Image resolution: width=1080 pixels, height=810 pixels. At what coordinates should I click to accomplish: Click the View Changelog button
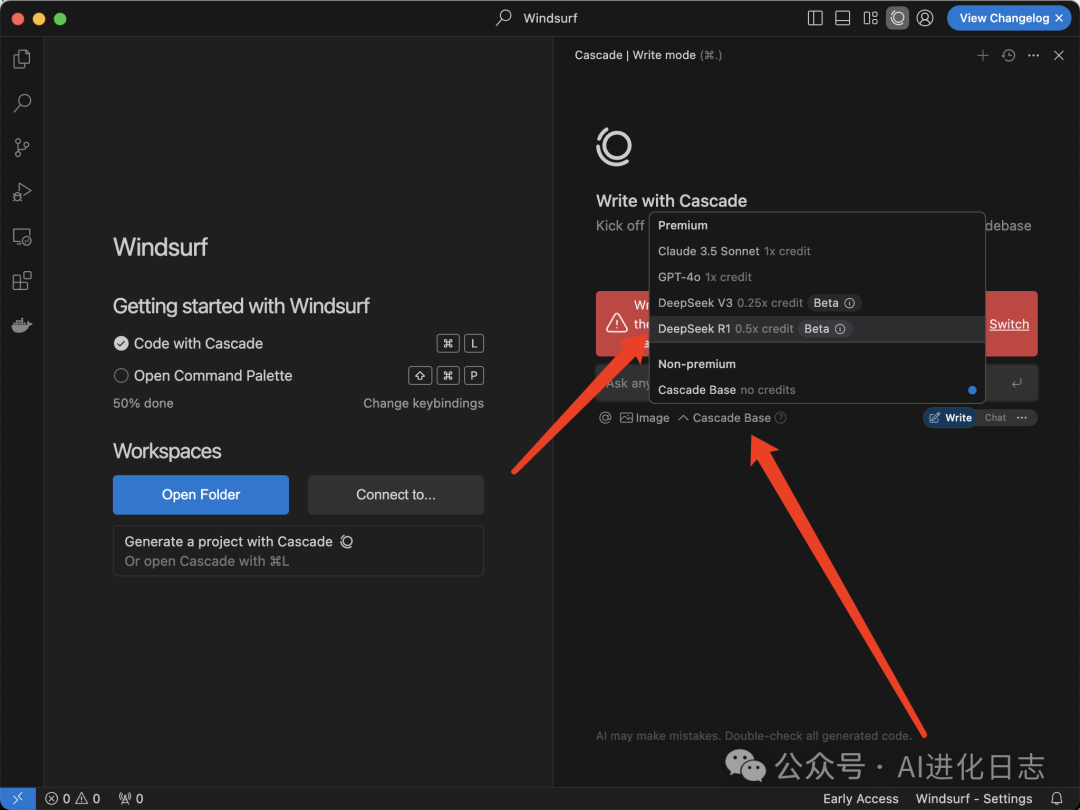pyautogui.click(x=1004, y=19)
